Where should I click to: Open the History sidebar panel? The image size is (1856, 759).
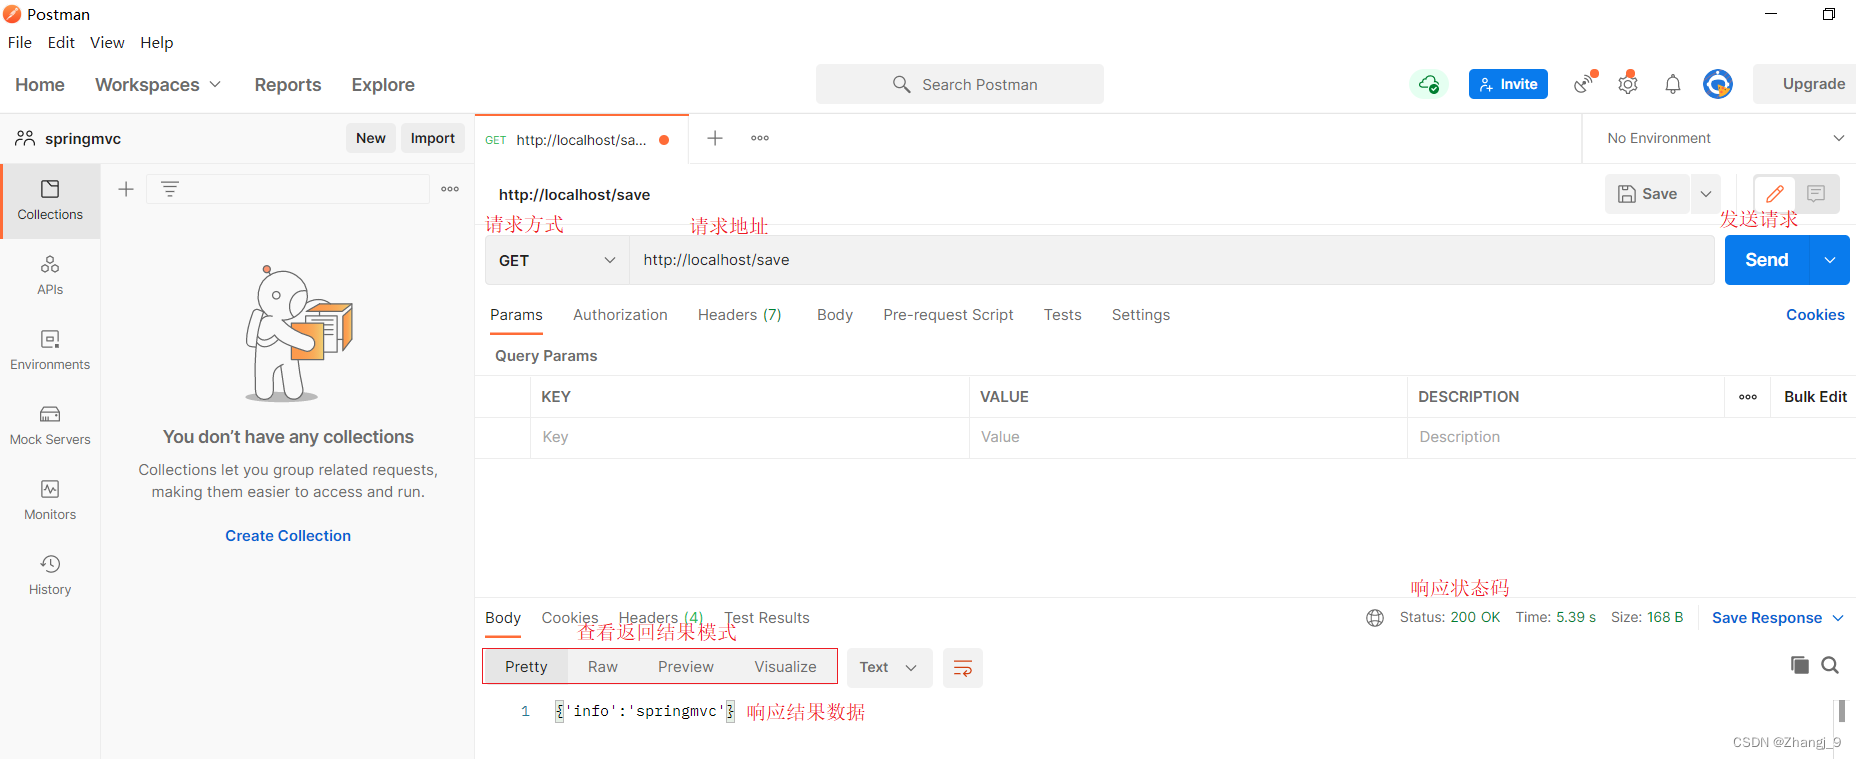(x=50, y=576)
